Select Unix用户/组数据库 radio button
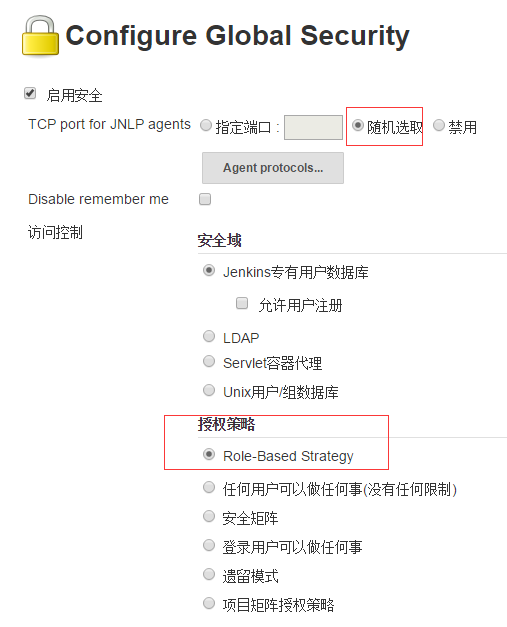The width and height of the screenshot is (507, 627). pos(209,390)
